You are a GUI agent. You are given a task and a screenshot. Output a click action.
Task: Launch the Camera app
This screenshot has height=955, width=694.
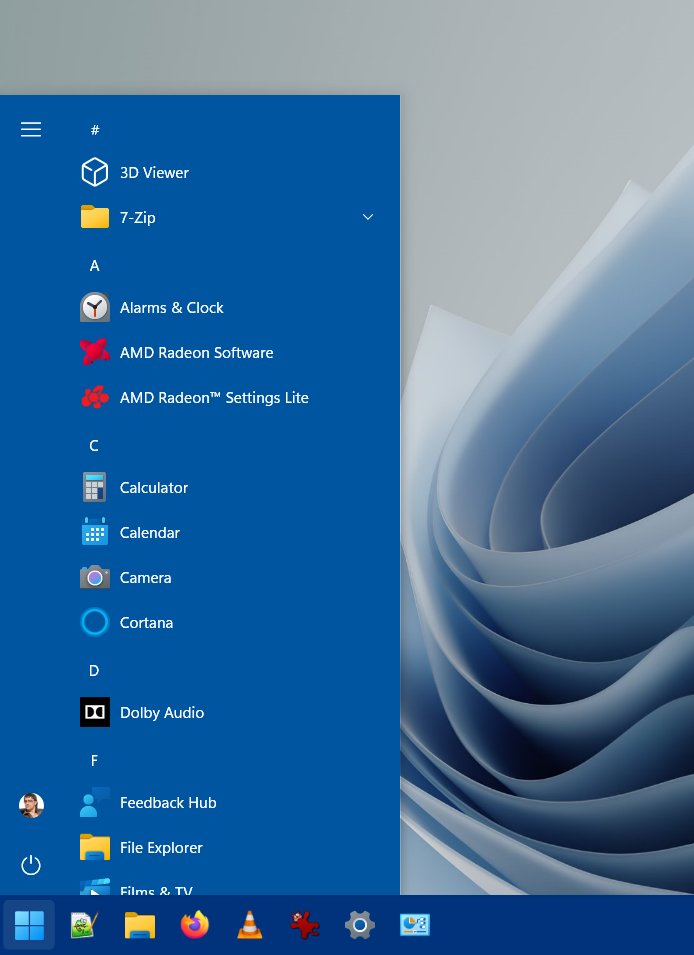(145, 578)
